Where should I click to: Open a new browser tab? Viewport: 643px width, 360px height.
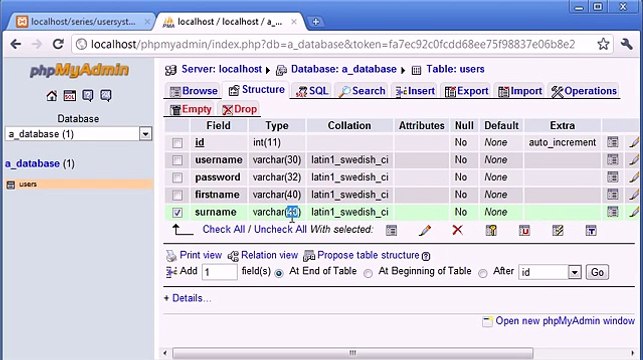click(x=316, y=22)
